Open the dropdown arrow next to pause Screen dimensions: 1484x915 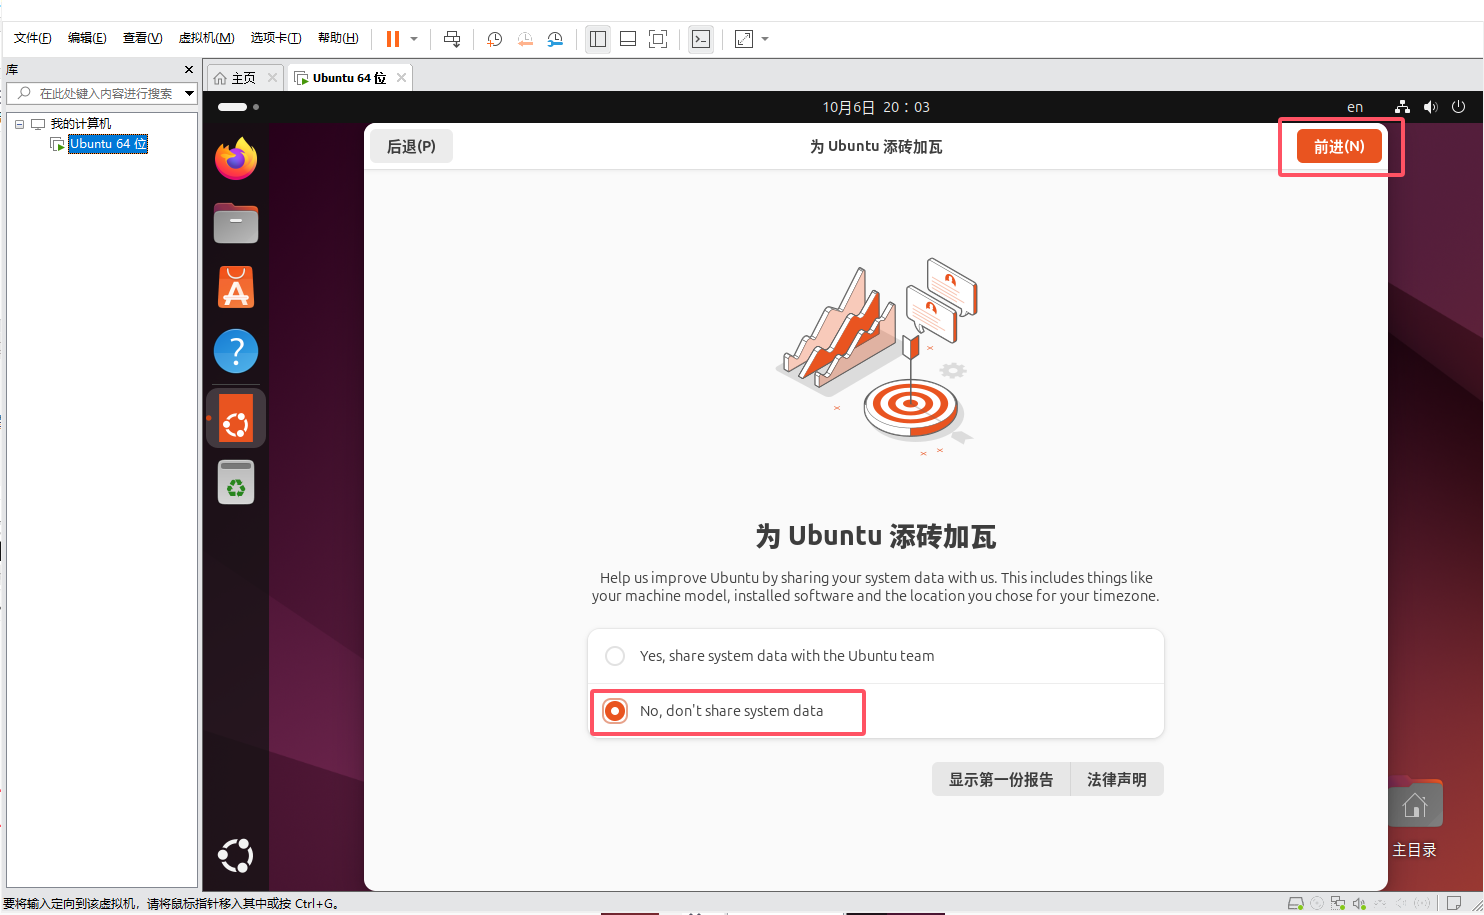414,39
